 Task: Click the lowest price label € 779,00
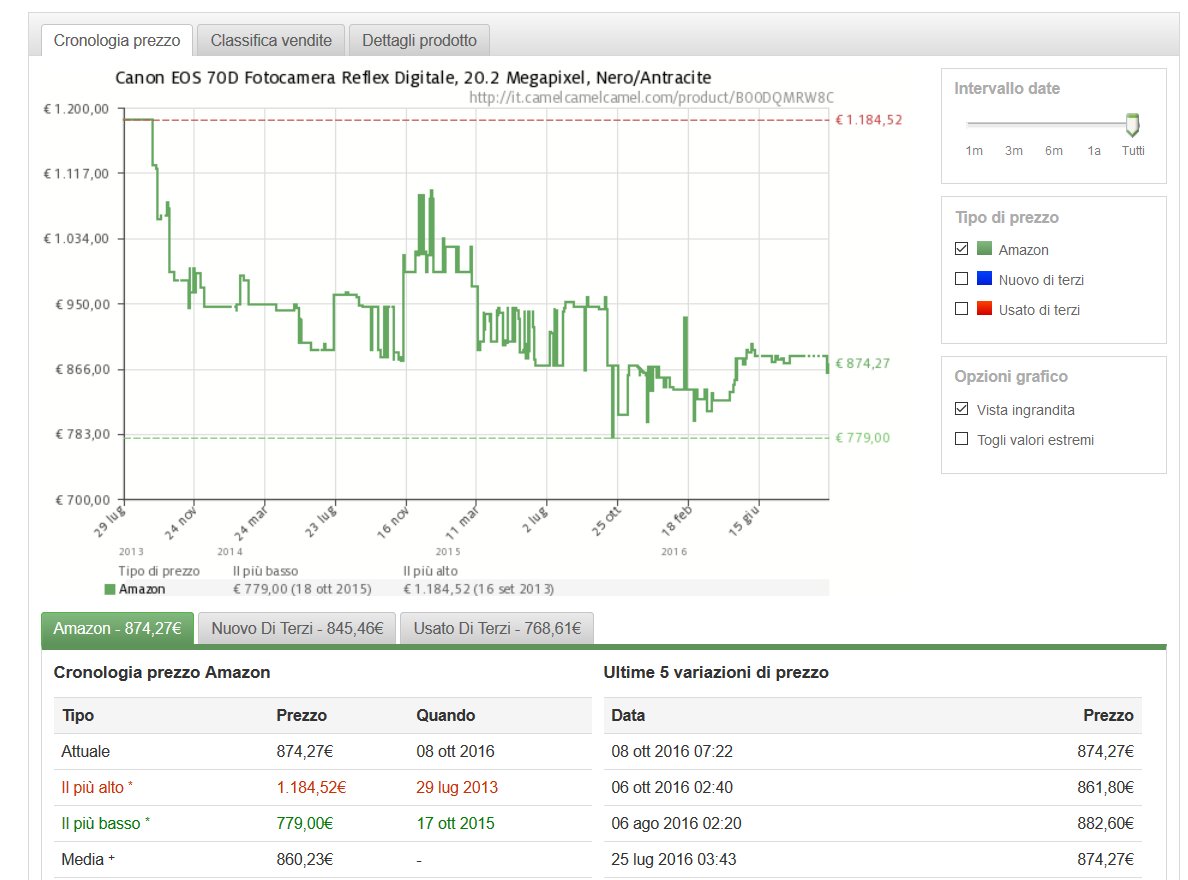click(x=862, y=437)
